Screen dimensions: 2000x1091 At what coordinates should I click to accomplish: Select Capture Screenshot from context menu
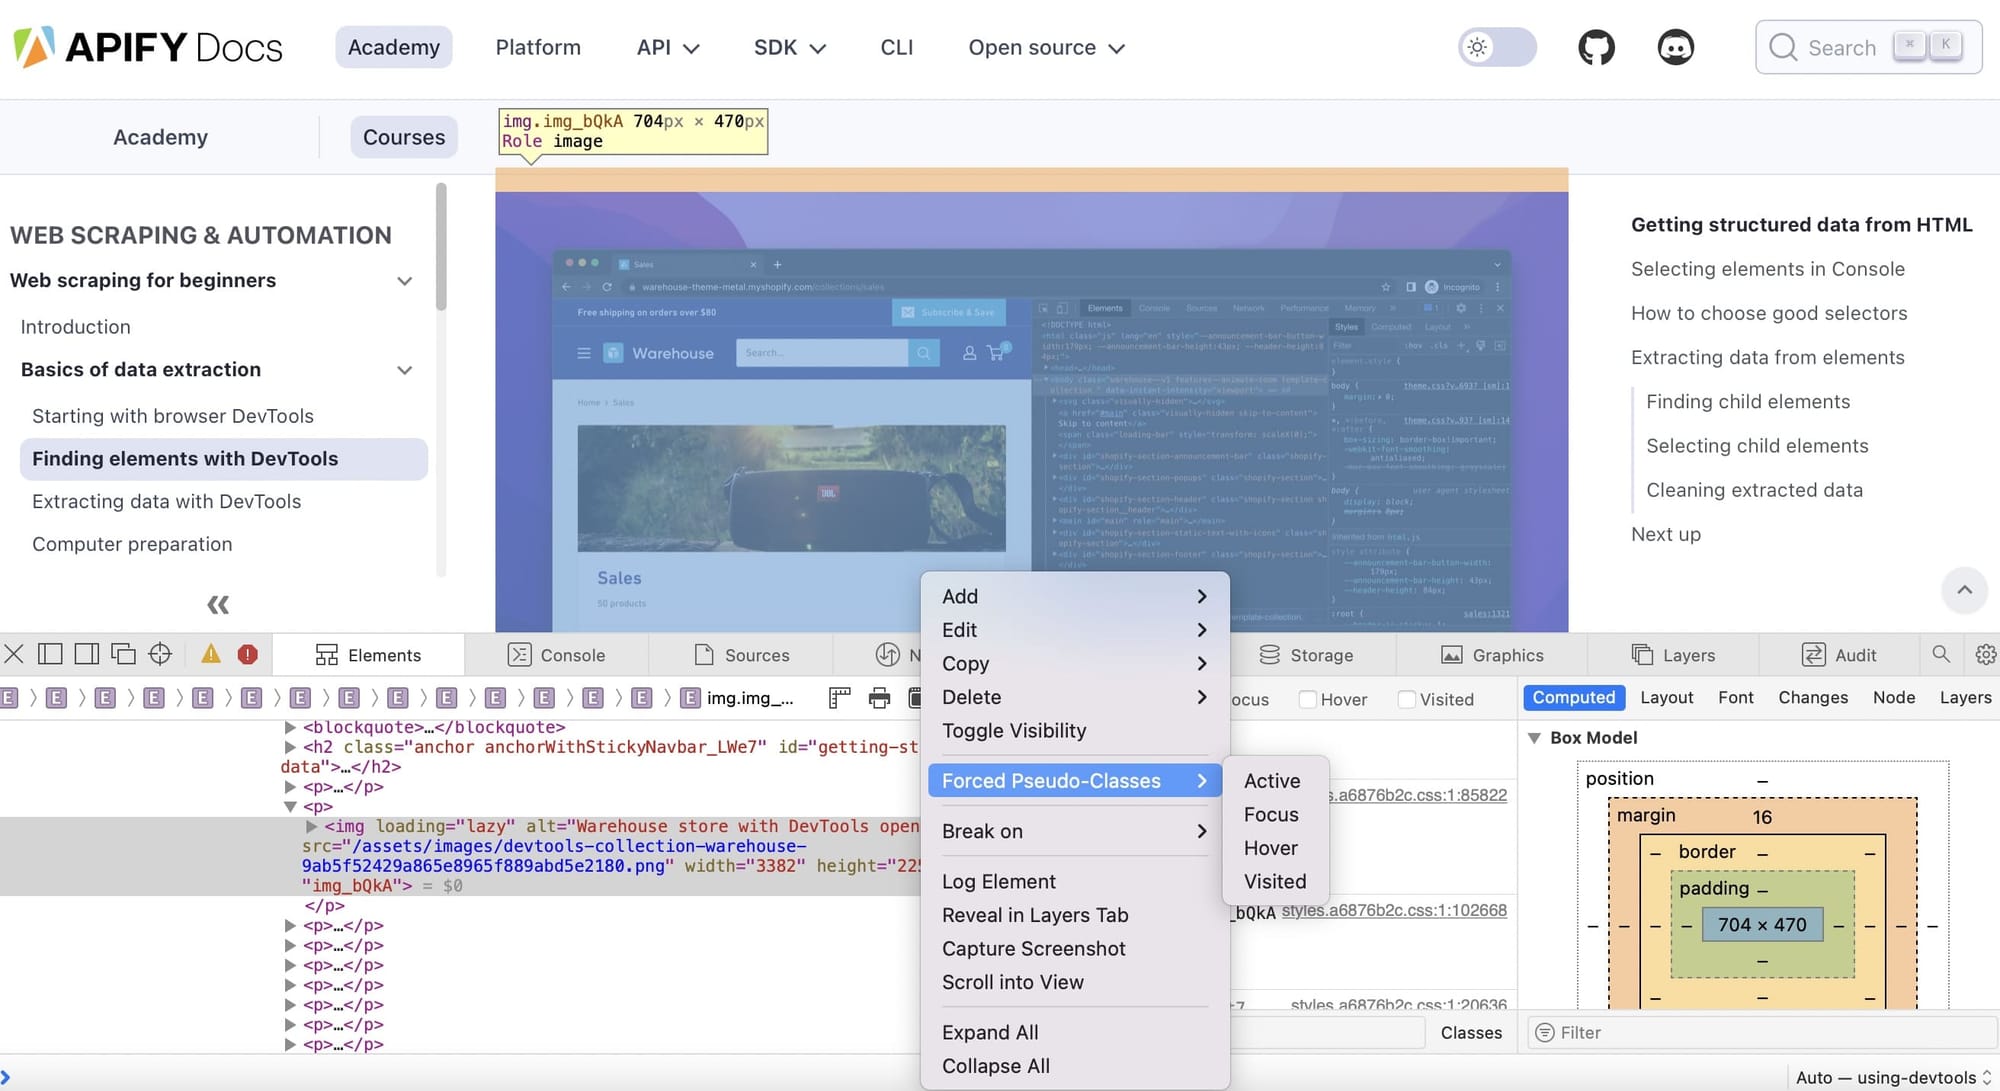[1034, 948]
